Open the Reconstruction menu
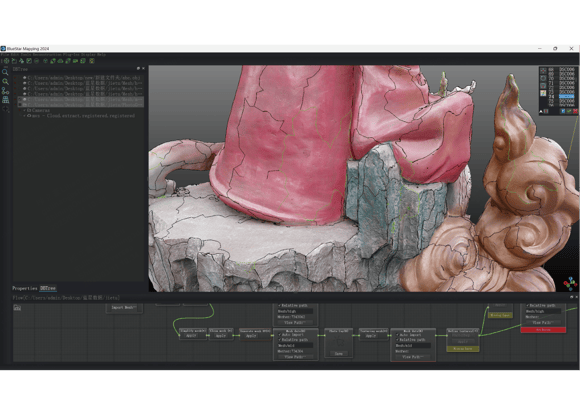 (46, 55)
